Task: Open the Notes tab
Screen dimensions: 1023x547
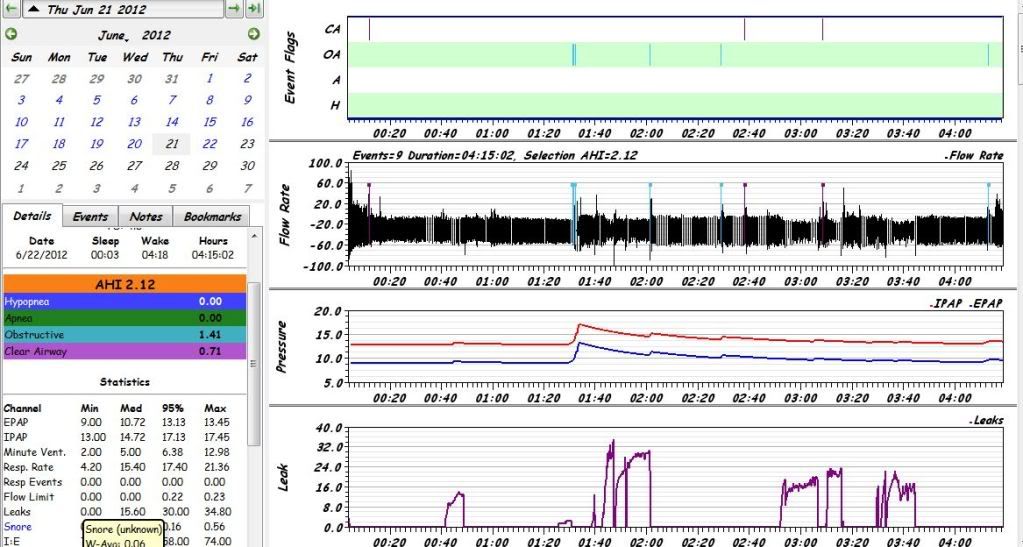Action: pos(145,217)
